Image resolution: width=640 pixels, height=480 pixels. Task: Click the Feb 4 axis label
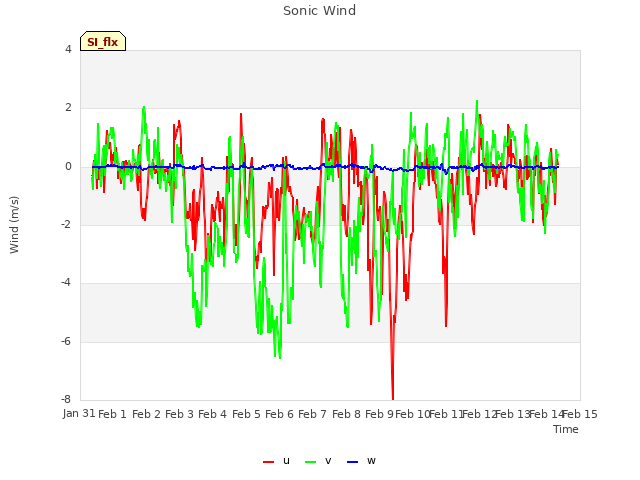(x=212, y=414)
